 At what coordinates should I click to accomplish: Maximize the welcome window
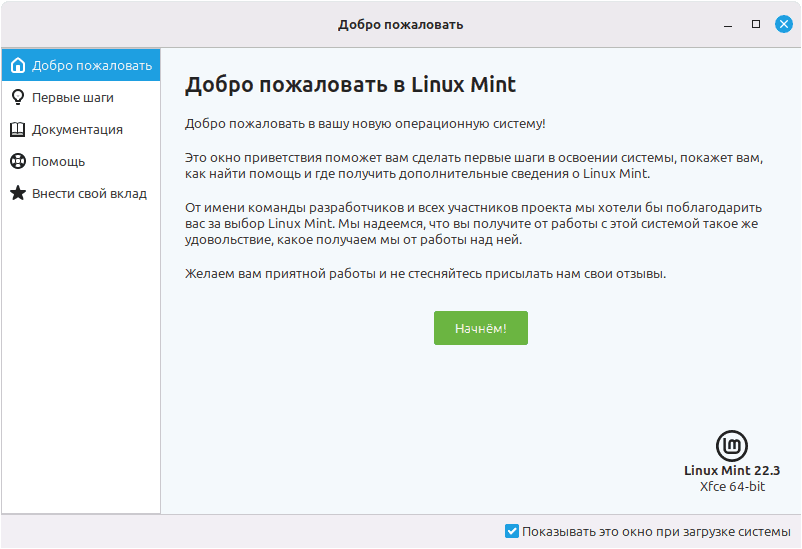tap(756, 24)
